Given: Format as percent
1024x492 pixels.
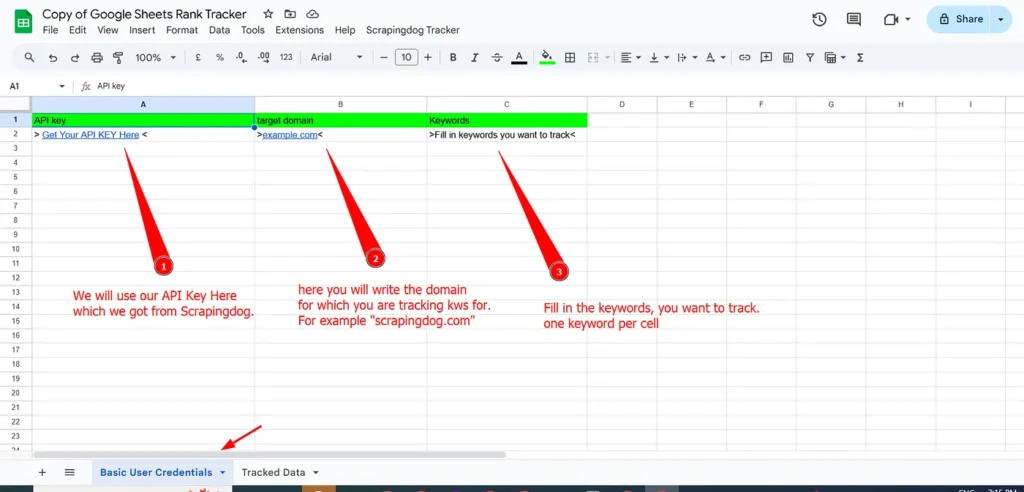Looking at the screenshot, I should point(220,57).
